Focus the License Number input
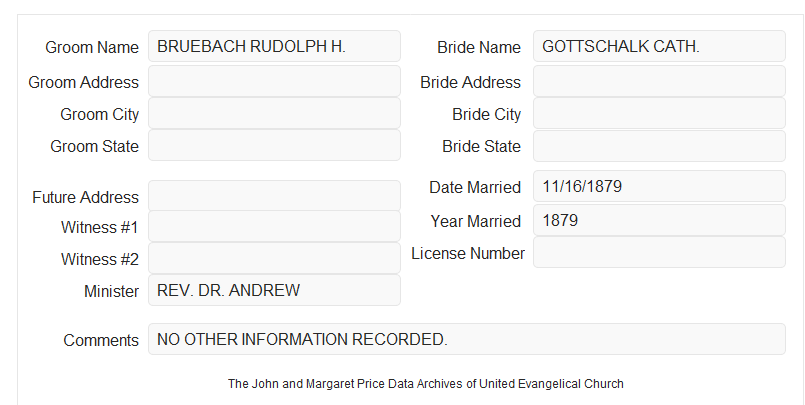This screenshot has width=805, height=405. click(659, 252)
